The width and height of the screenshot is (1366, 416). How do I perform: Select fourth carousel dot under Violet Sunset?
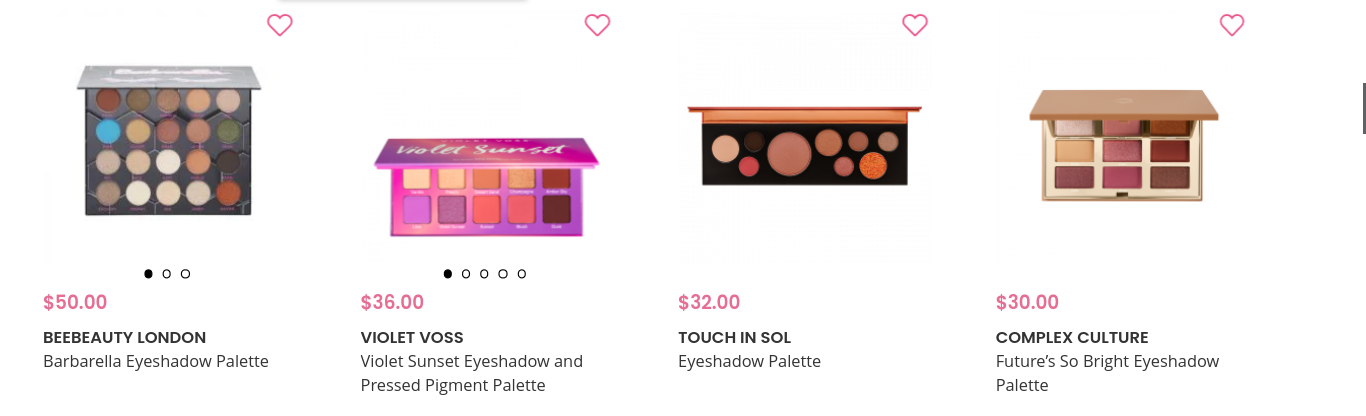tap(503, 274)
